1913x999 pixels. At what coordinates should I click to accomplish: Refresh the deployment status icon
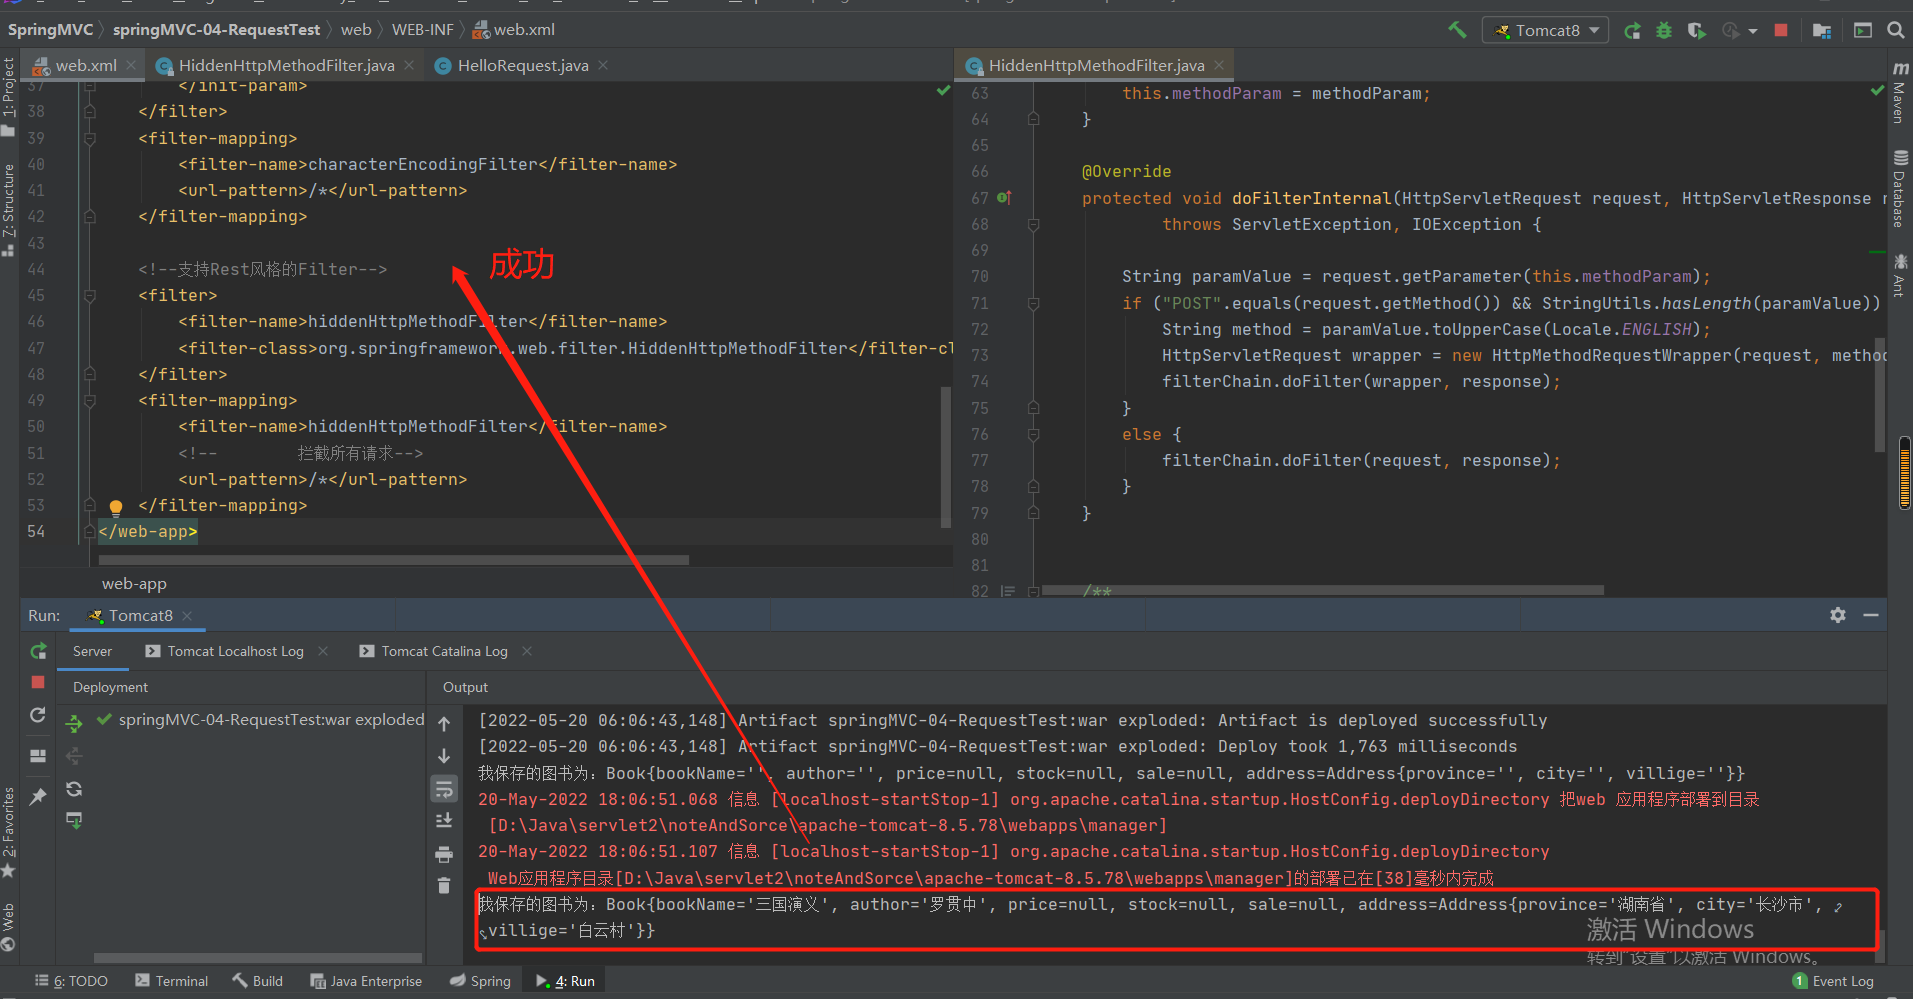[74, 789]
